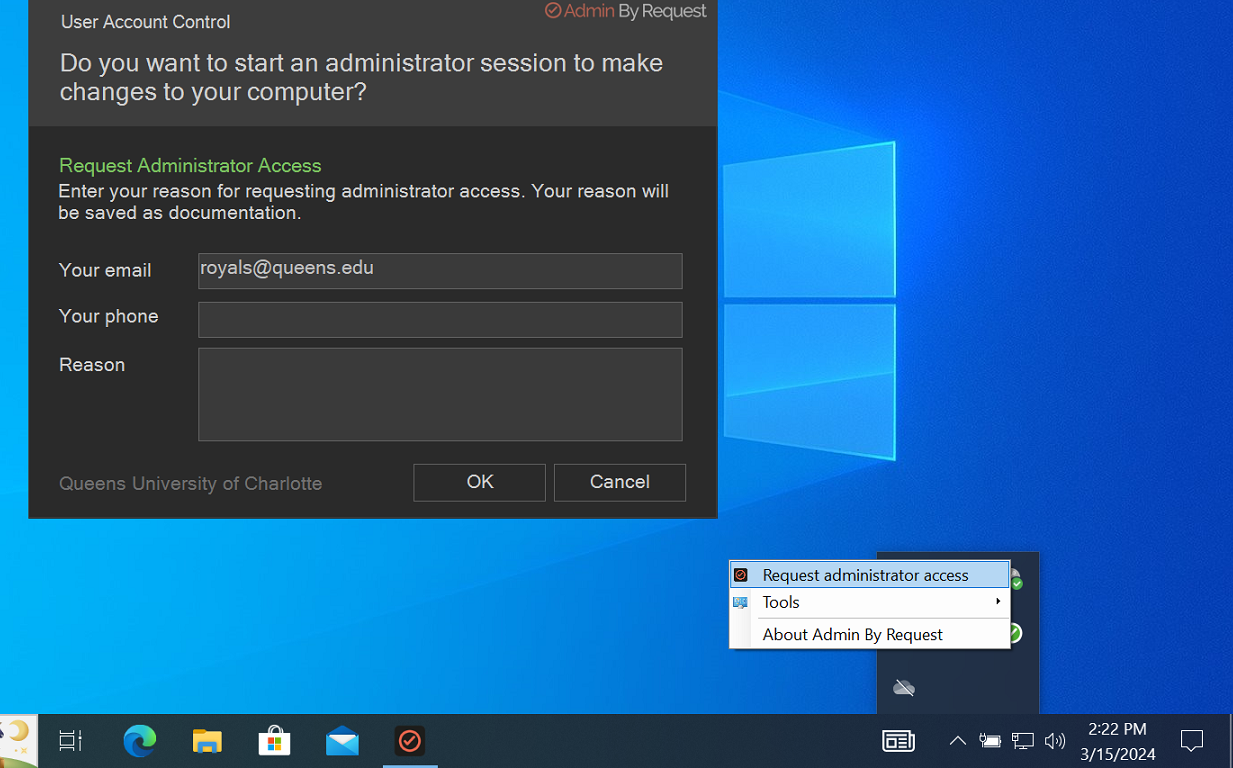This screenshot has height=768, width=1233.
Task: Click the Admin By Request logo
Action: point(626,11)
